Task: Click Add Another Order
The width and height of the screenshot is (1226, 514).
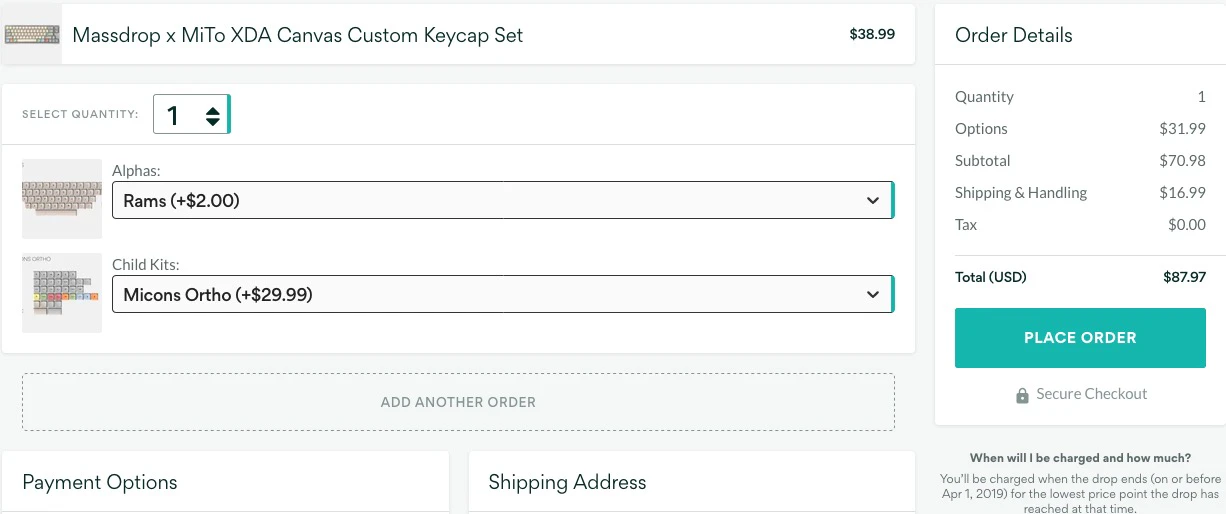Action: click(x=458, y=402)
